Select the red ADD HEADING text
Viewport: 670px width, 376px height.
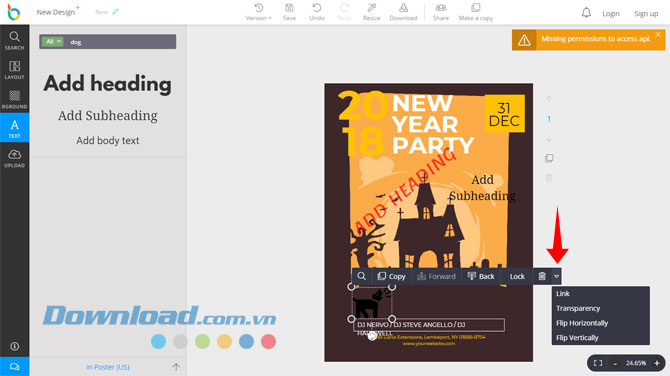click(x=406, y=190)
